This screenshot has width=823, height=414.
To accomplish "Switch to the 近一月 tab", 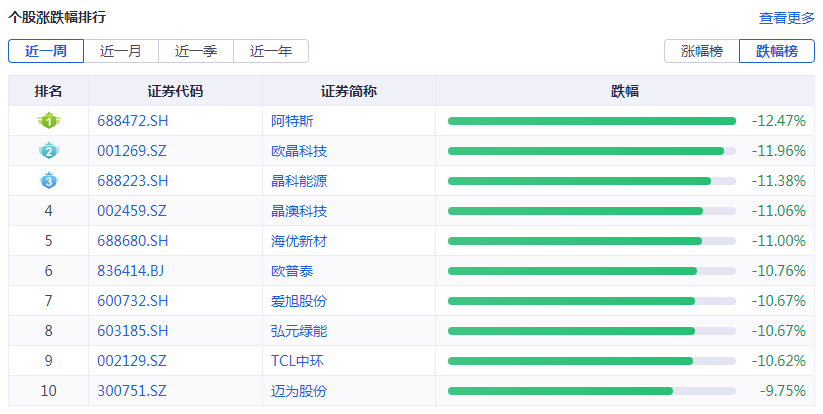I will 121,51.
